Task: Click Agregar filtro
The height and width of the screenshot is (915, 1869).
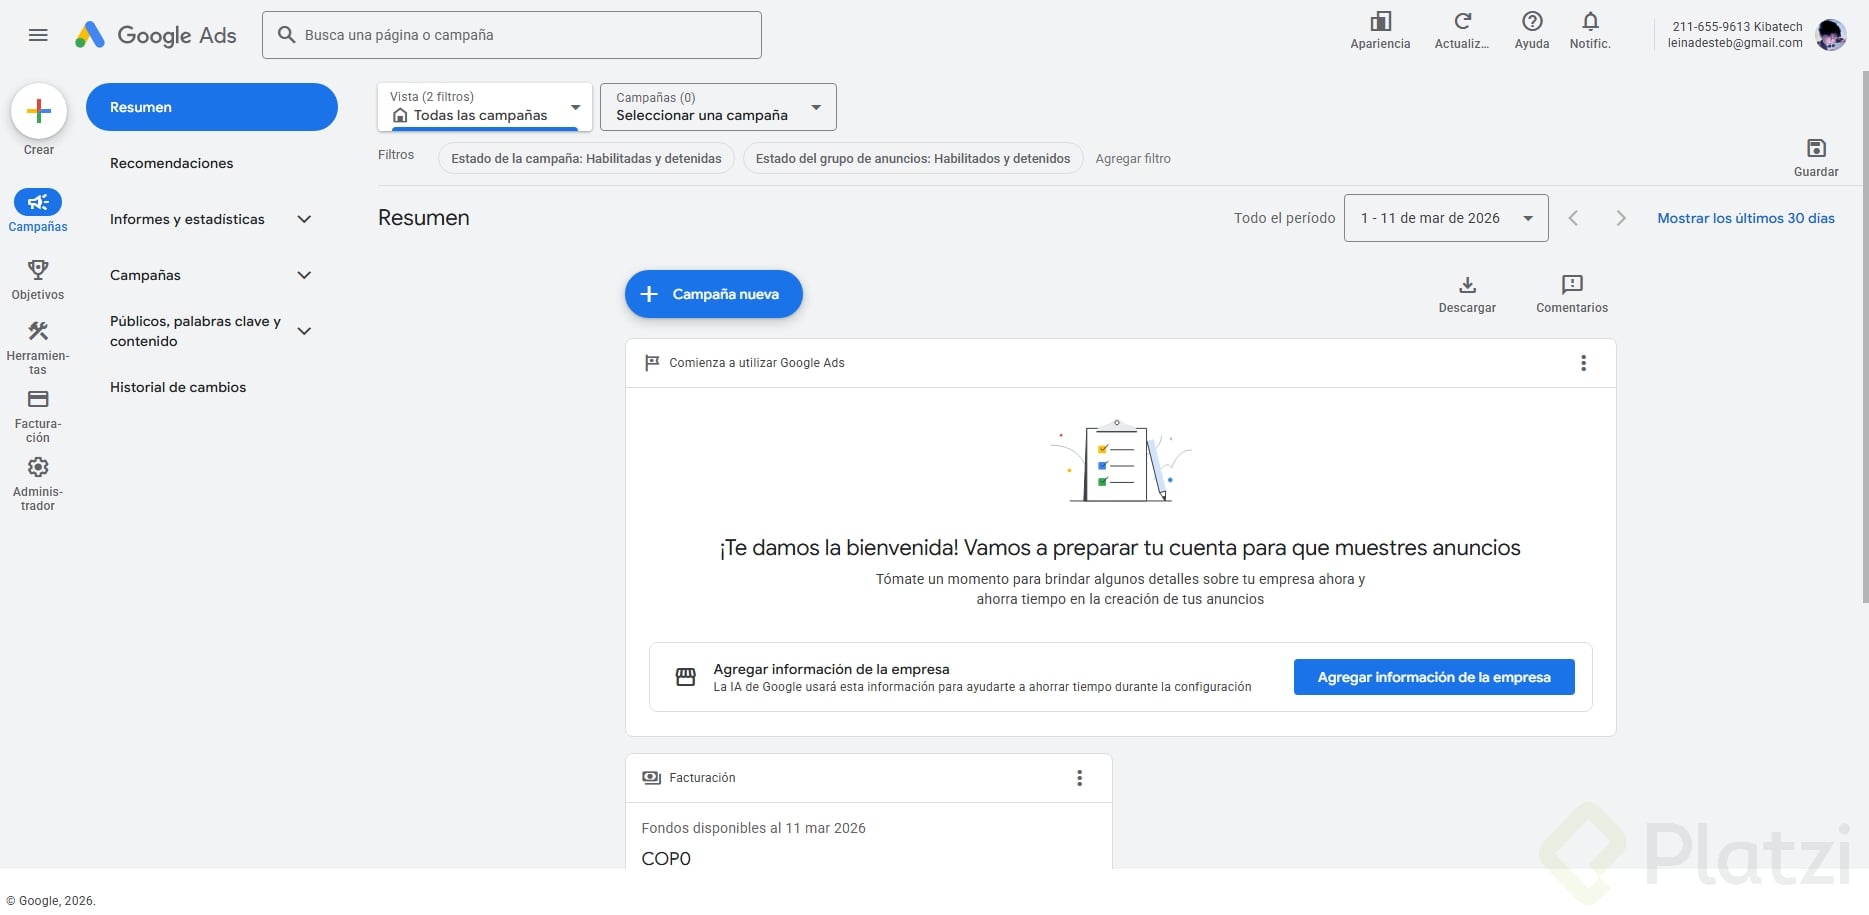Action: point(1133,159)
